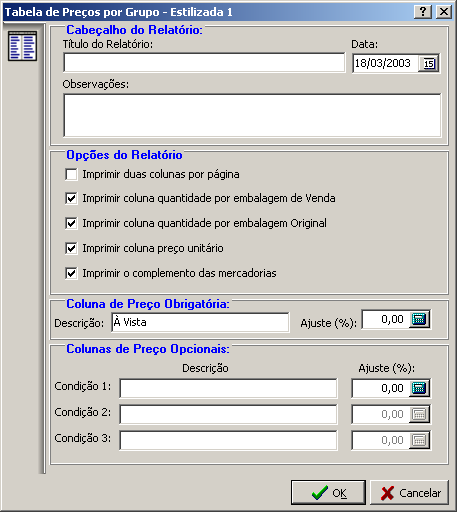Click inside the Observações text area

252,115
